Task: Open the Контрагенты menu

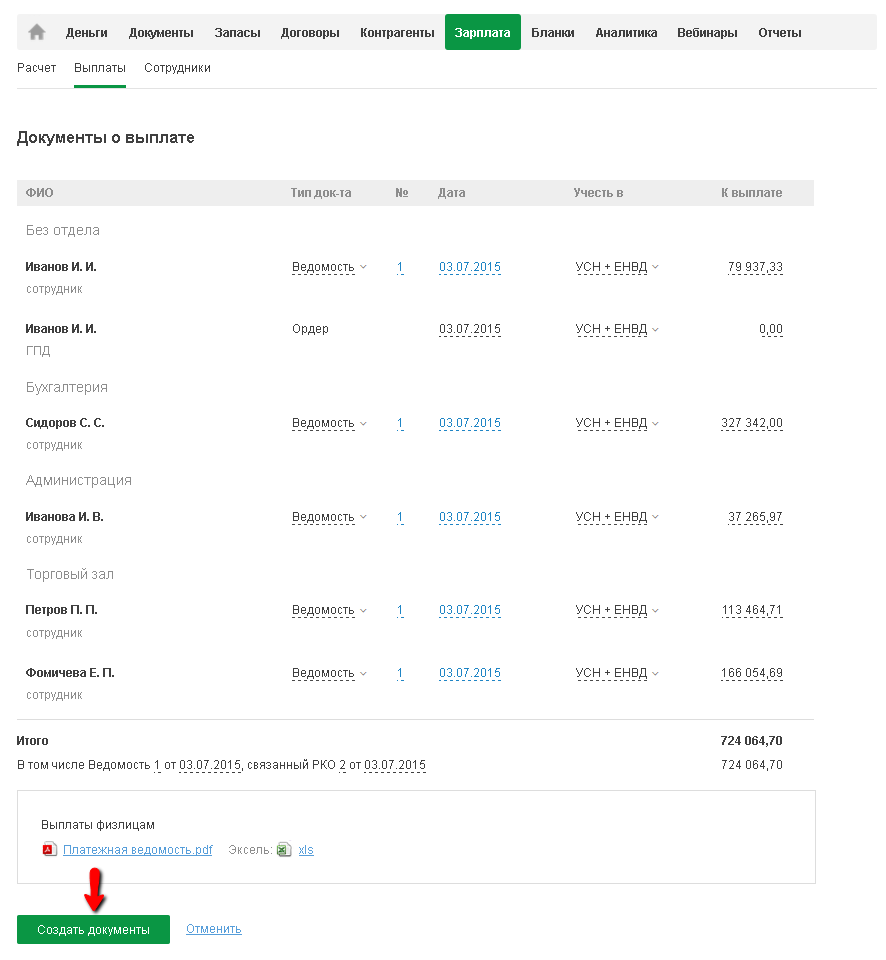Action: tap(397, 32)
